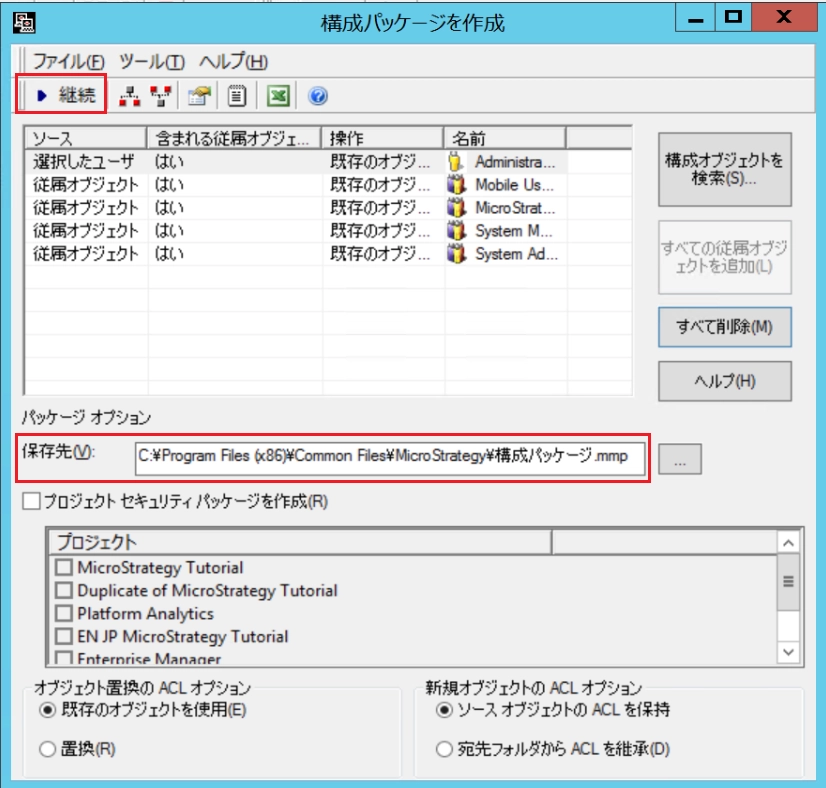This screenshot has width=826, height=788.
Task: Close the 構成パッケージを作成 window
Action: [784, 18]
